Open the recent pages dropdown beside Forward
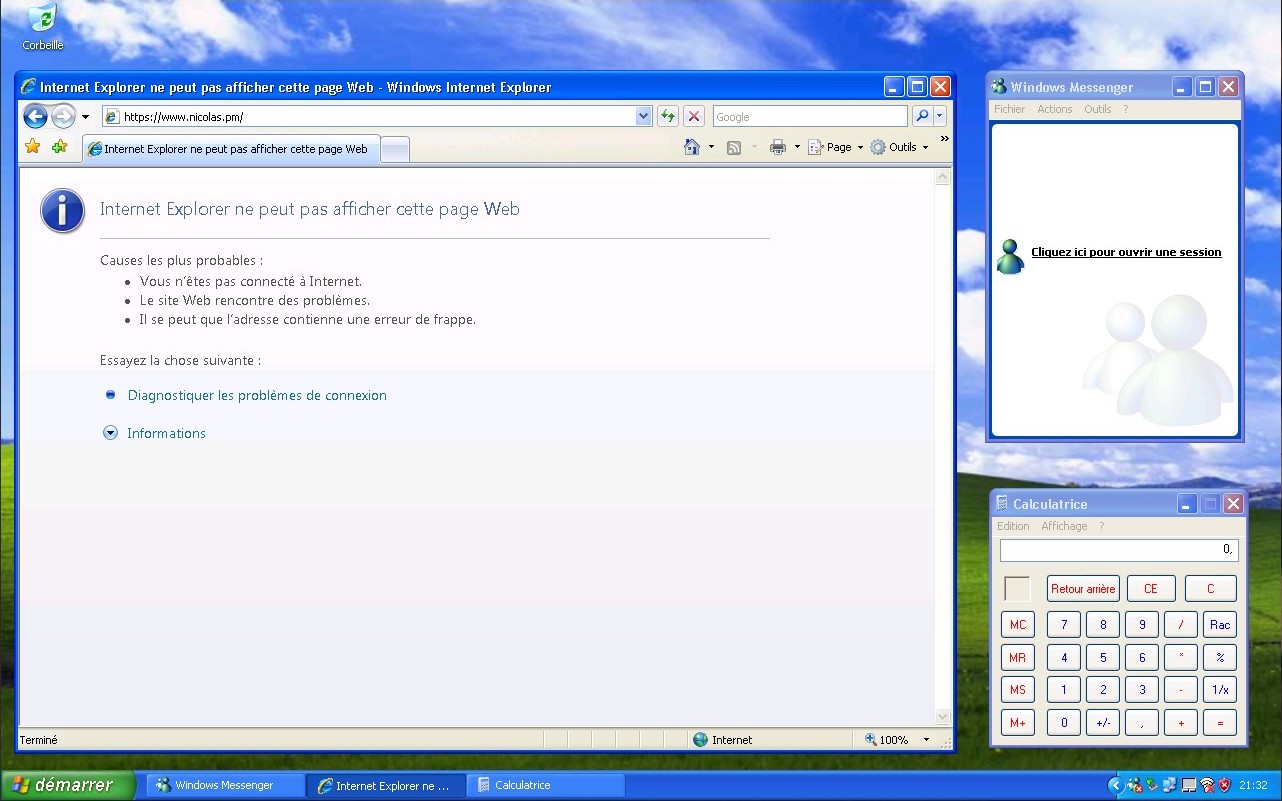1282x801 pixels. tap(85, 117)
